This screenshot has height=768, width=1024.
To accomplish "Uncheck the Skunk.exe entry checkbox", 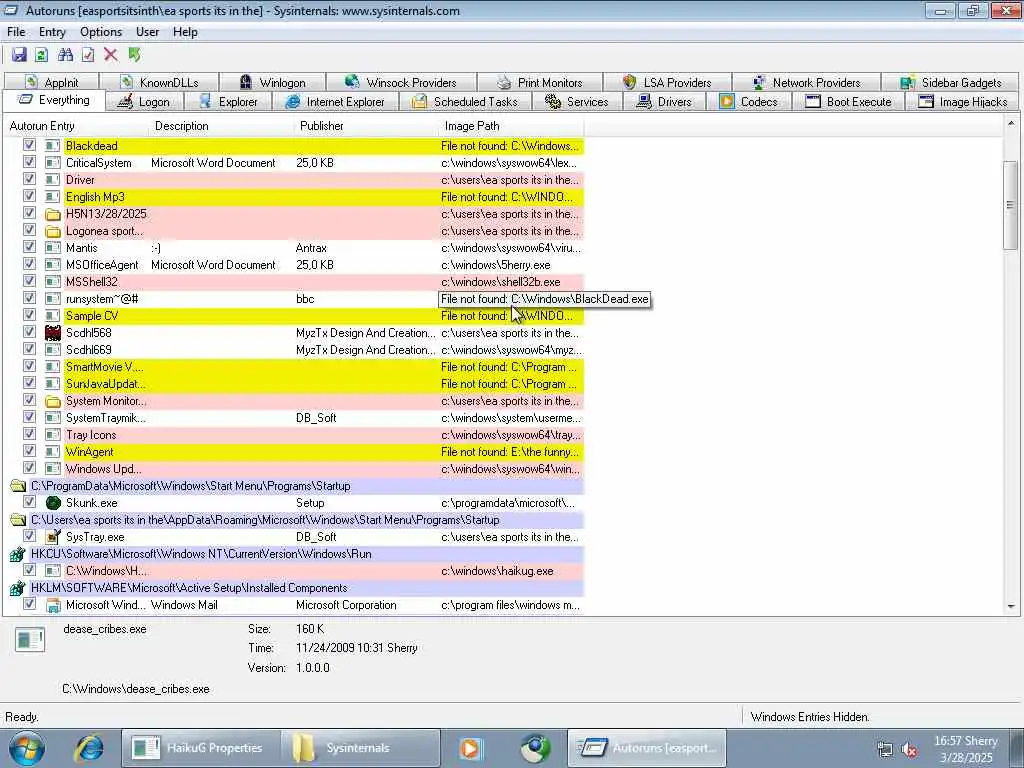I will point(29,501).
